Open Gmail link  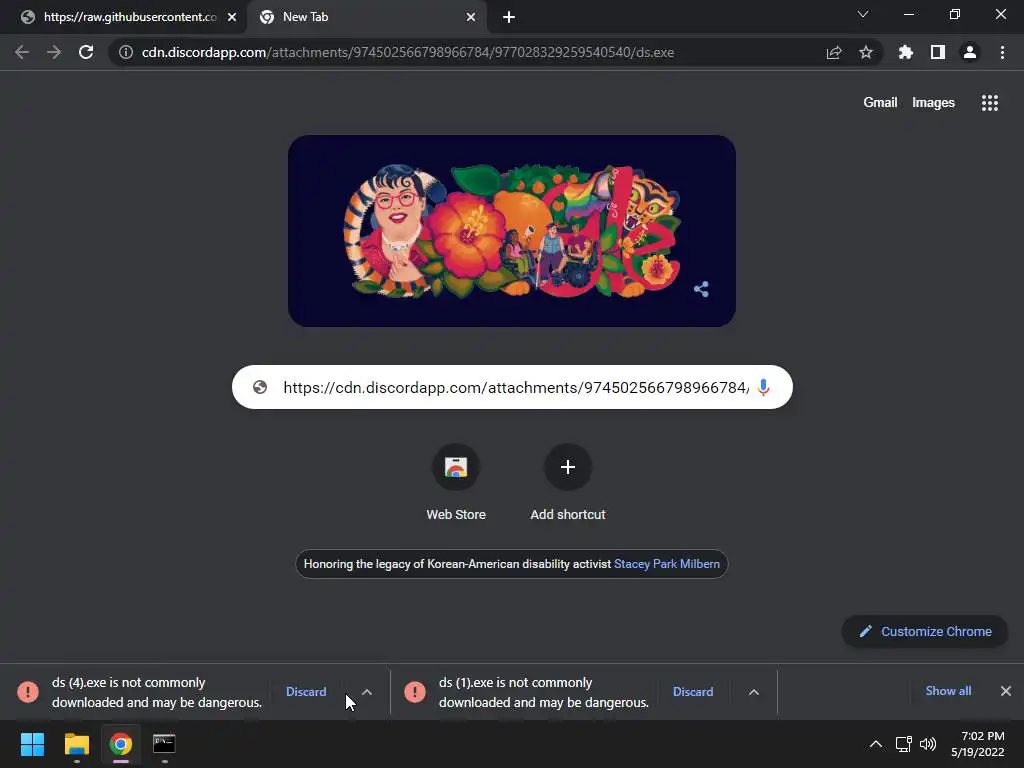[x=880, y=103]
